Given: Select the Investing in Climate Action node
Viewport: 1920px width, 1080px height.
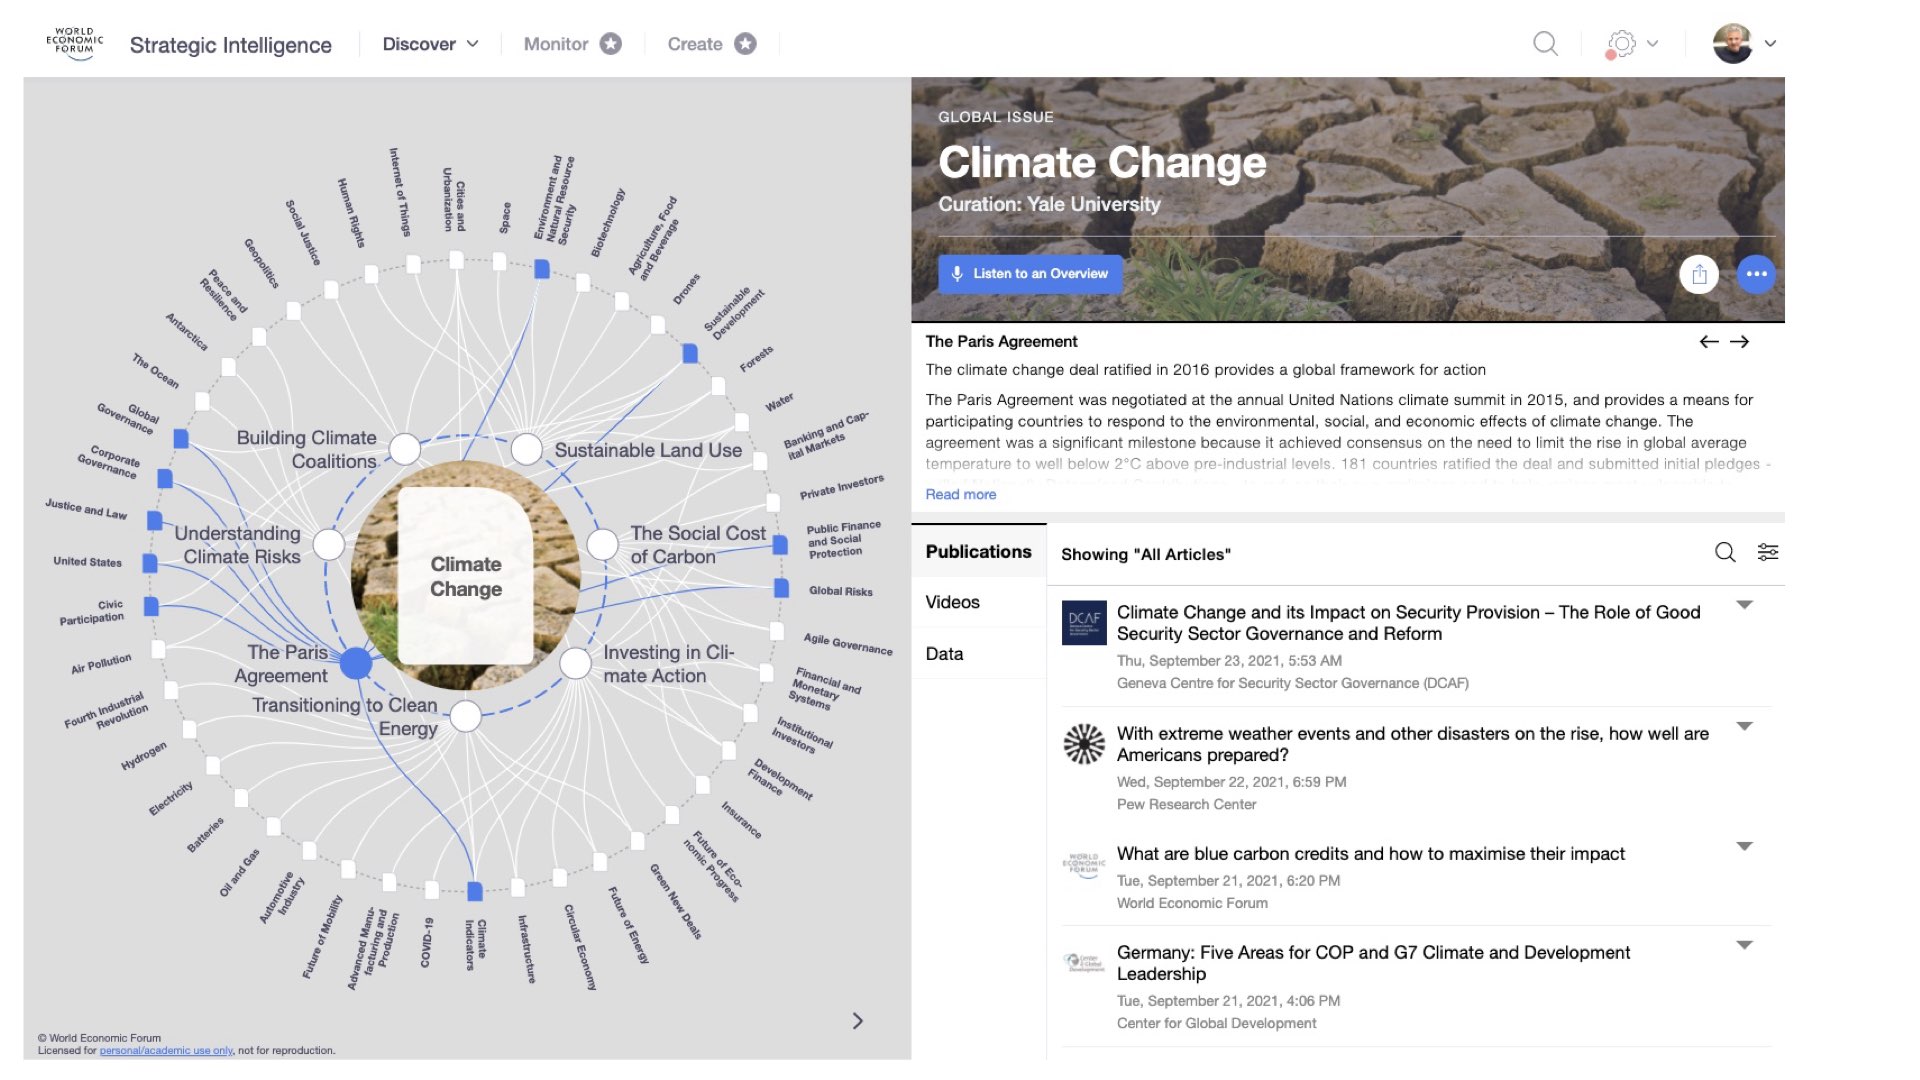Looking at the screenshot, I should pyautogui.click(x=575, y=663).
